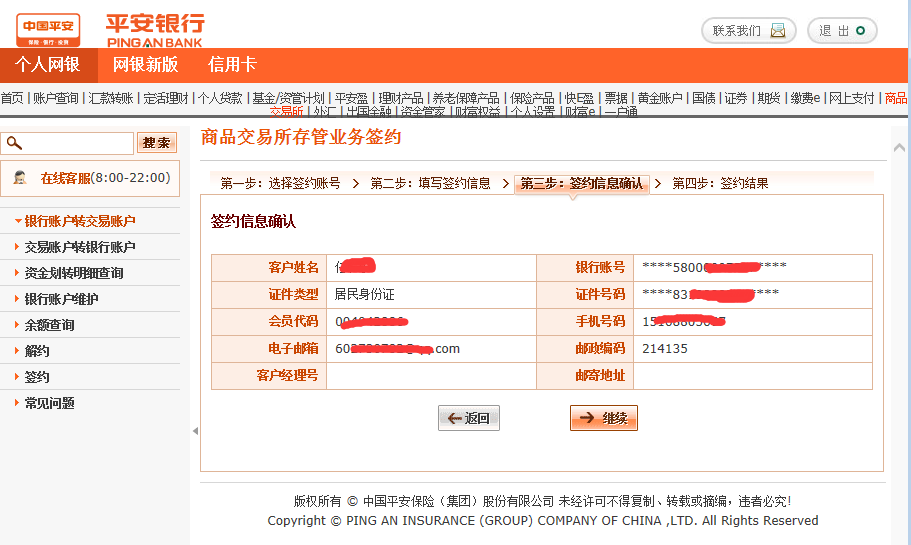The width and height of the screenshot is (911, 545).
Task: Expand 银行账户维护 sidebar item
Action: (61, 299)
